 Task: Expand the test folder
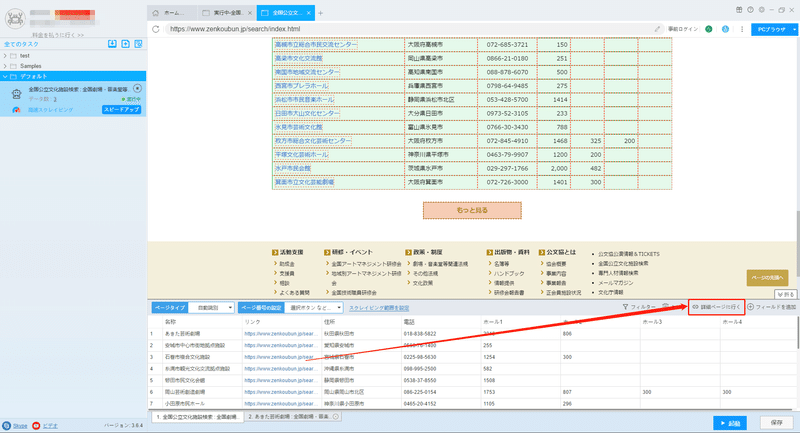click(x=5, y=56)
